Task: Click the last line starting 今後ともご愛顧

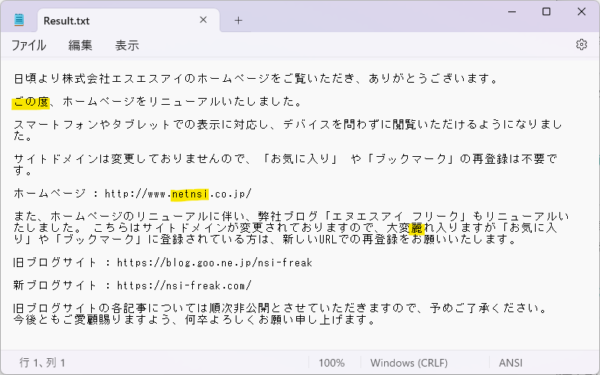Action: tap(195, 320)
